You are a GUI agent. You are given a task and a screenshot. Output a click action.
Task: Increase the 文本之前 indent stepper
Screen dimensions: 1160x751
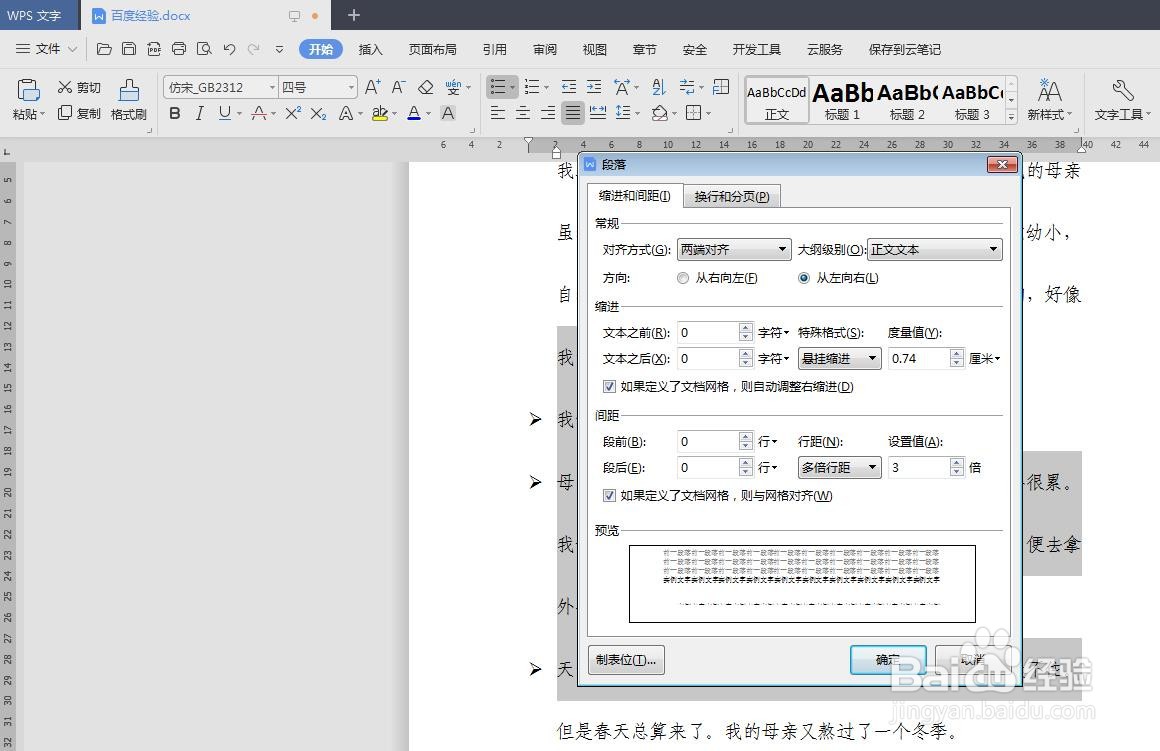click(x=746, y=328)
